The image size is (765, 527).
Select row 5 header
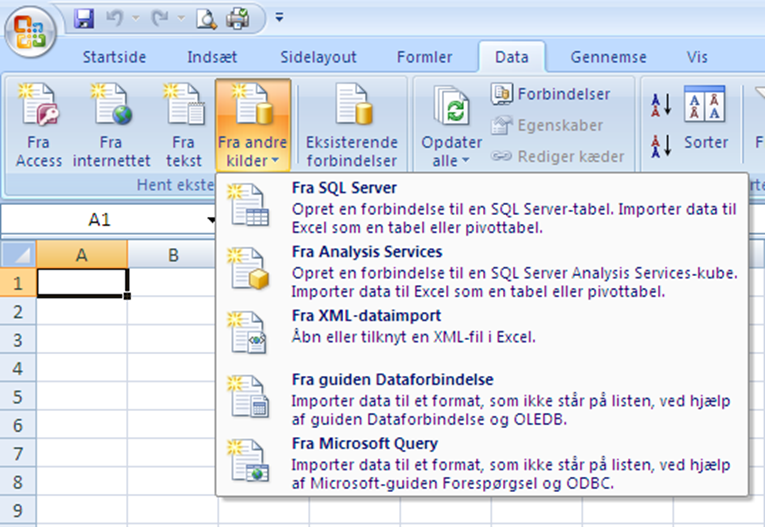coord(18,397)
